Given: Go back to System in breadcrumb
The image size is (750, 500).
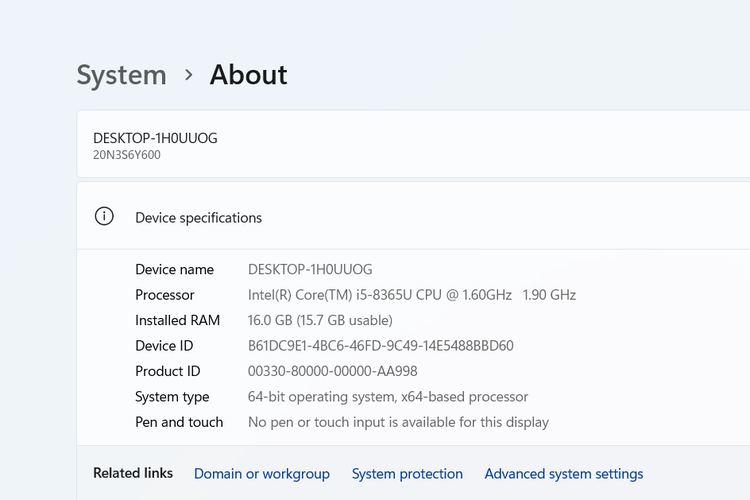Looking at the screenshot, I should tap(121, 75).
